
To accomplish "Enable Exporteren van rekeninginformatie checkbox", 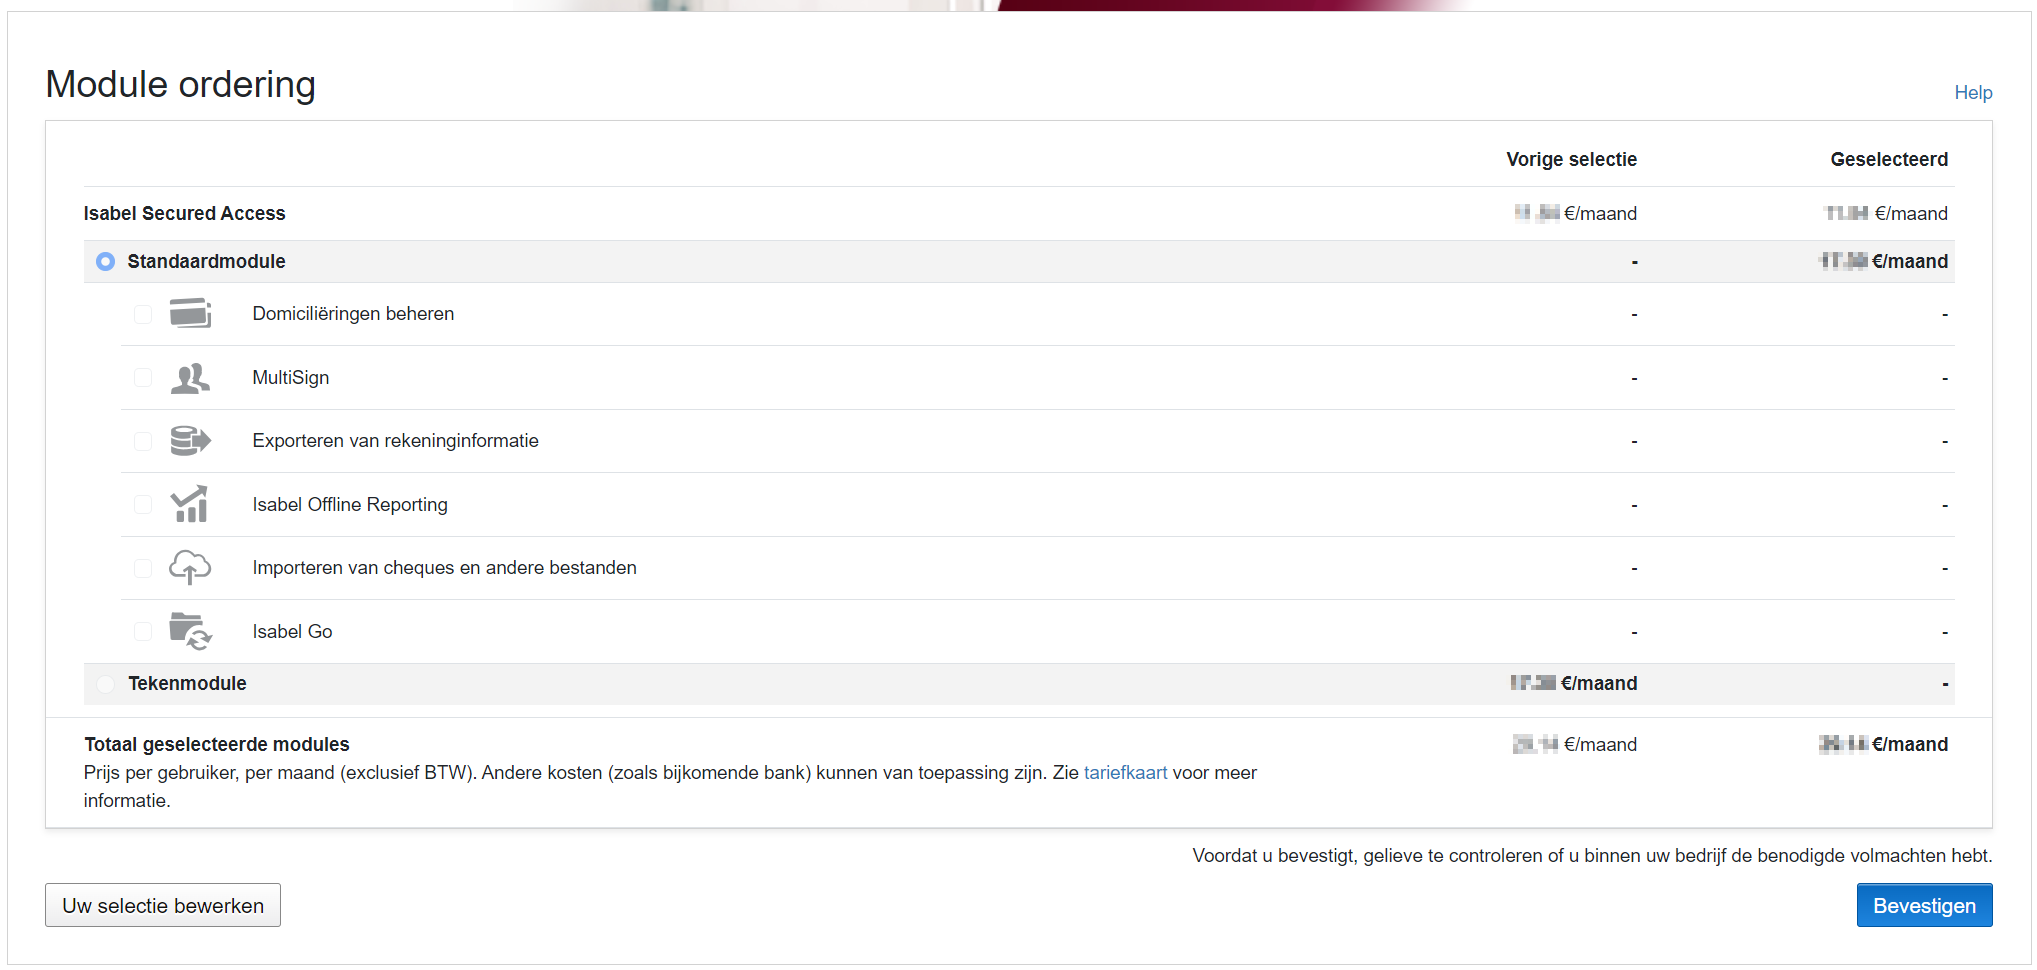I will click(x=143, y=441).
